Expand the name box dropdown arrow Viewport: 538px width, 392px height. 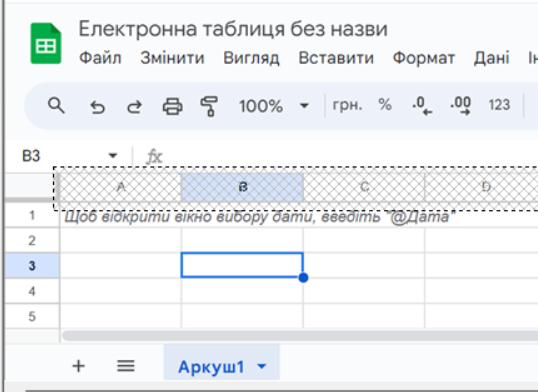click(113, 156)
